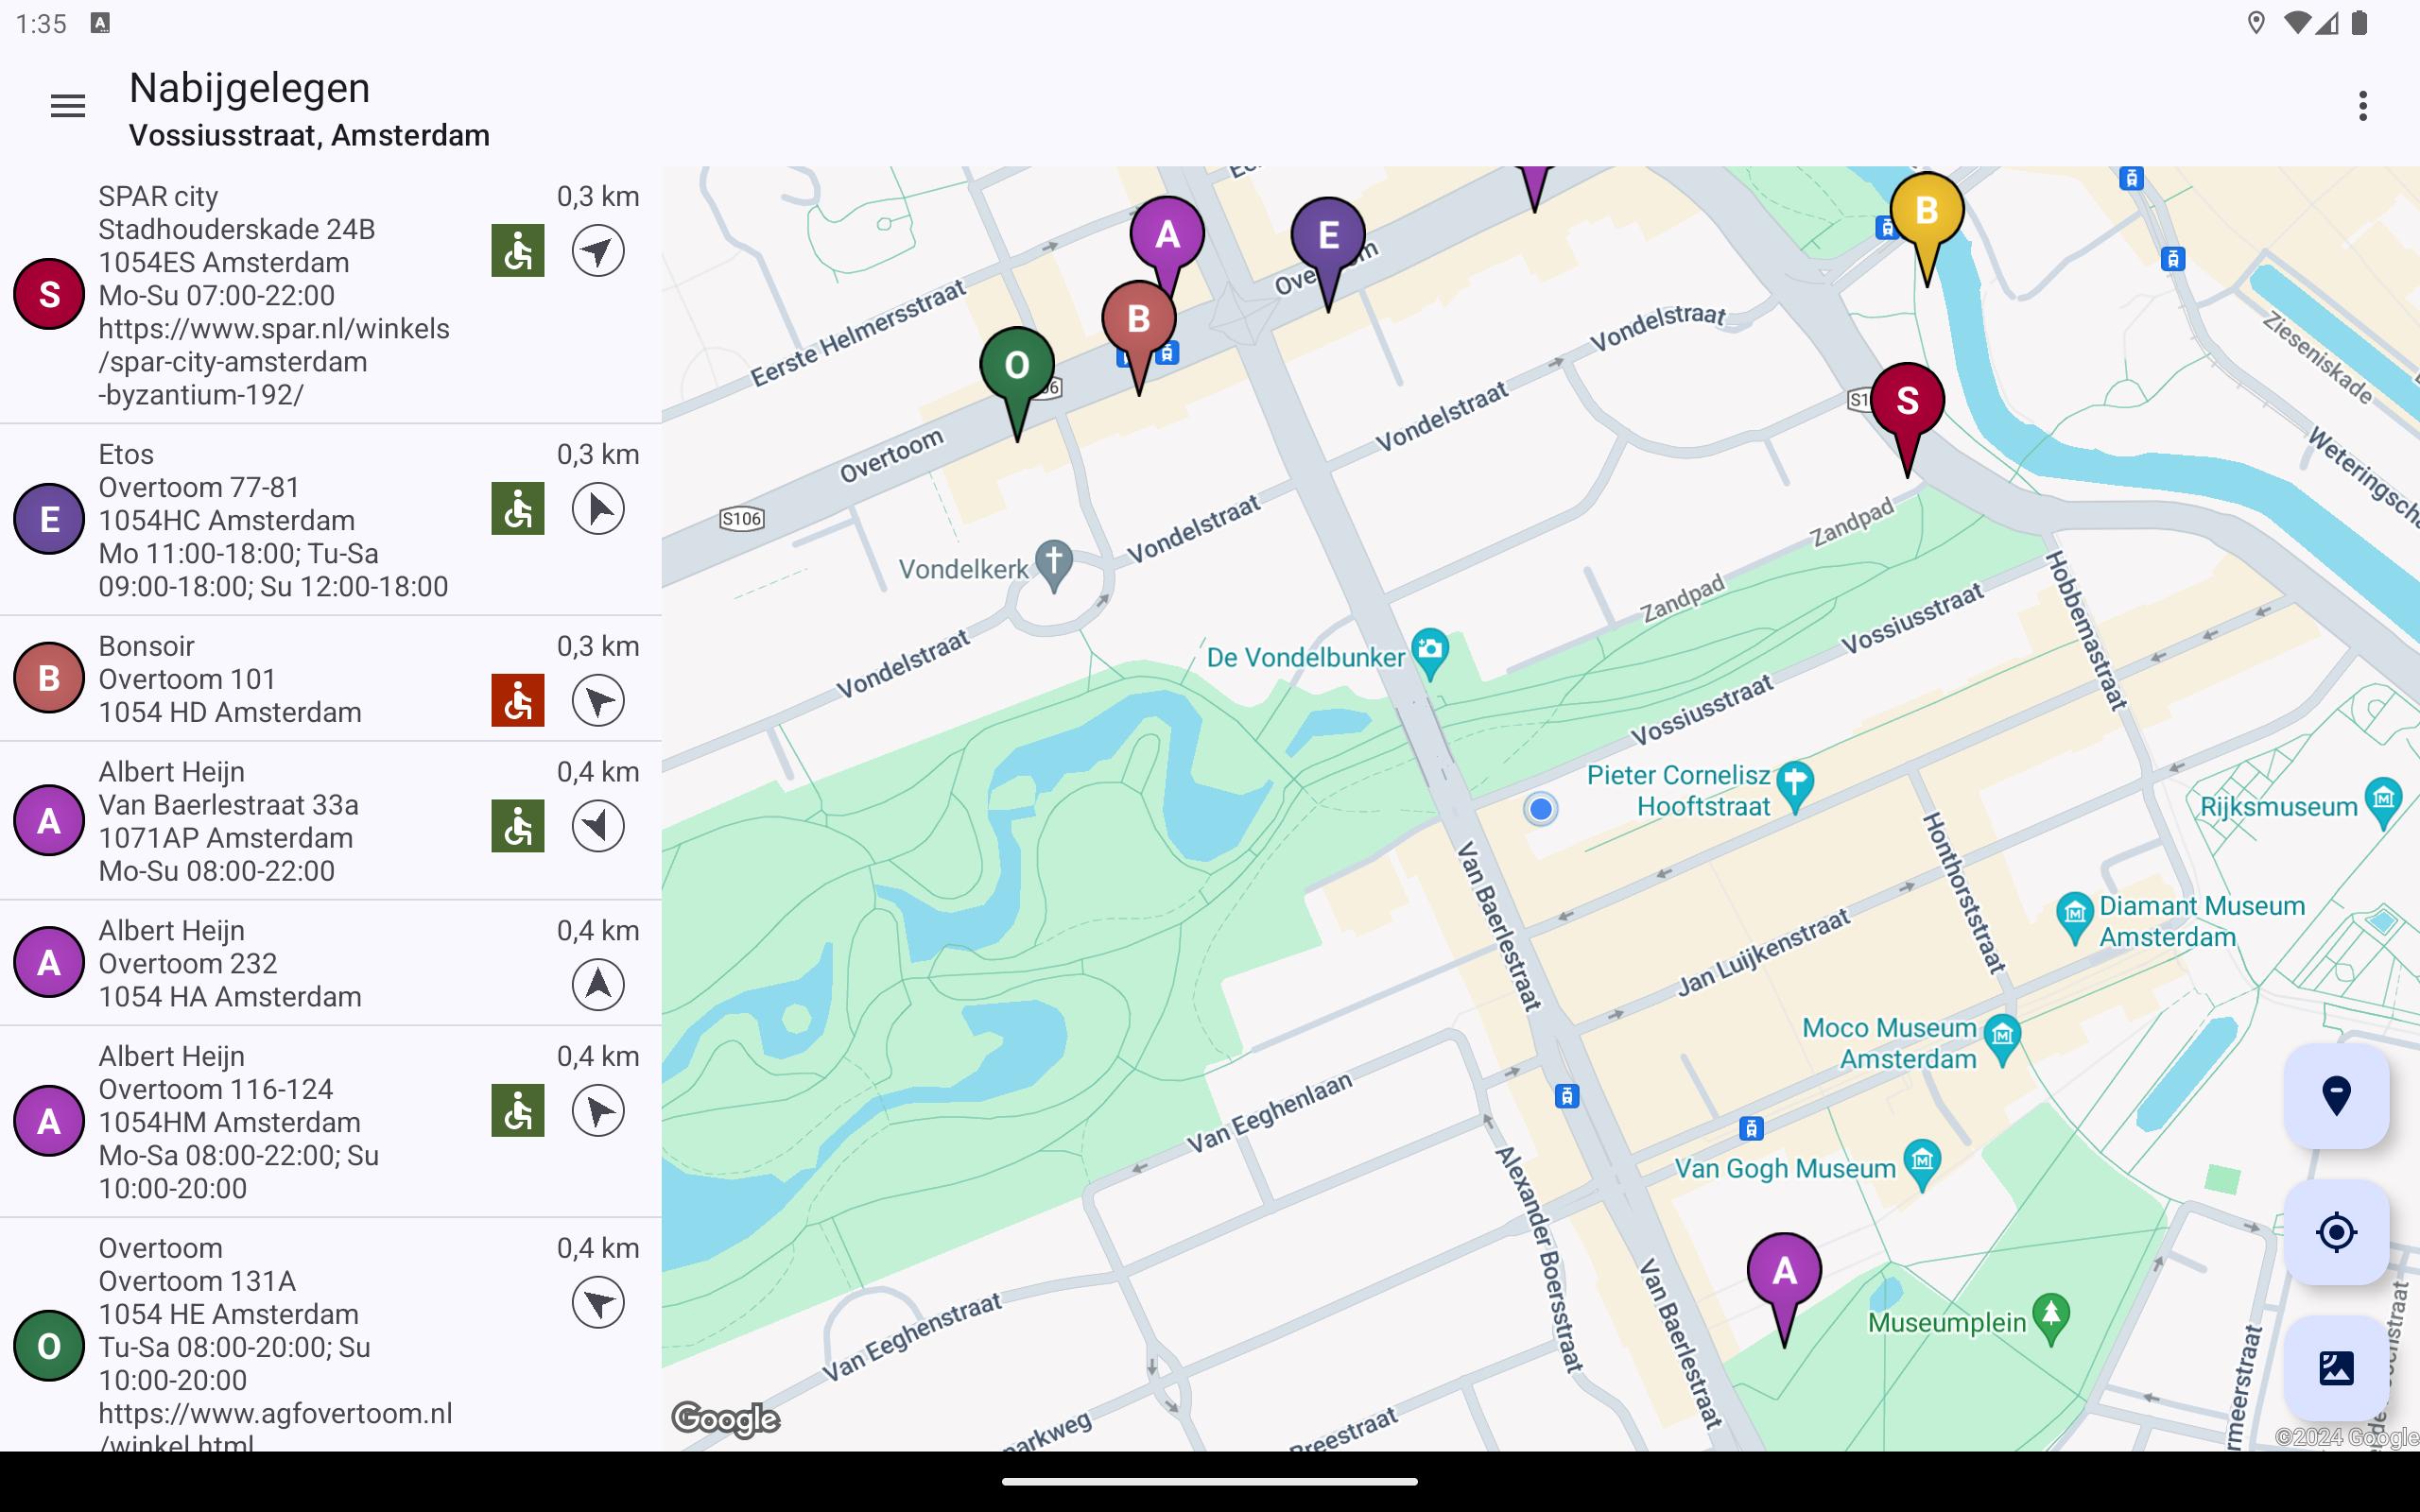Open the Bonsoir Overtoom 101 entry
This screenshot has width=2420, height=1512.
331,679
